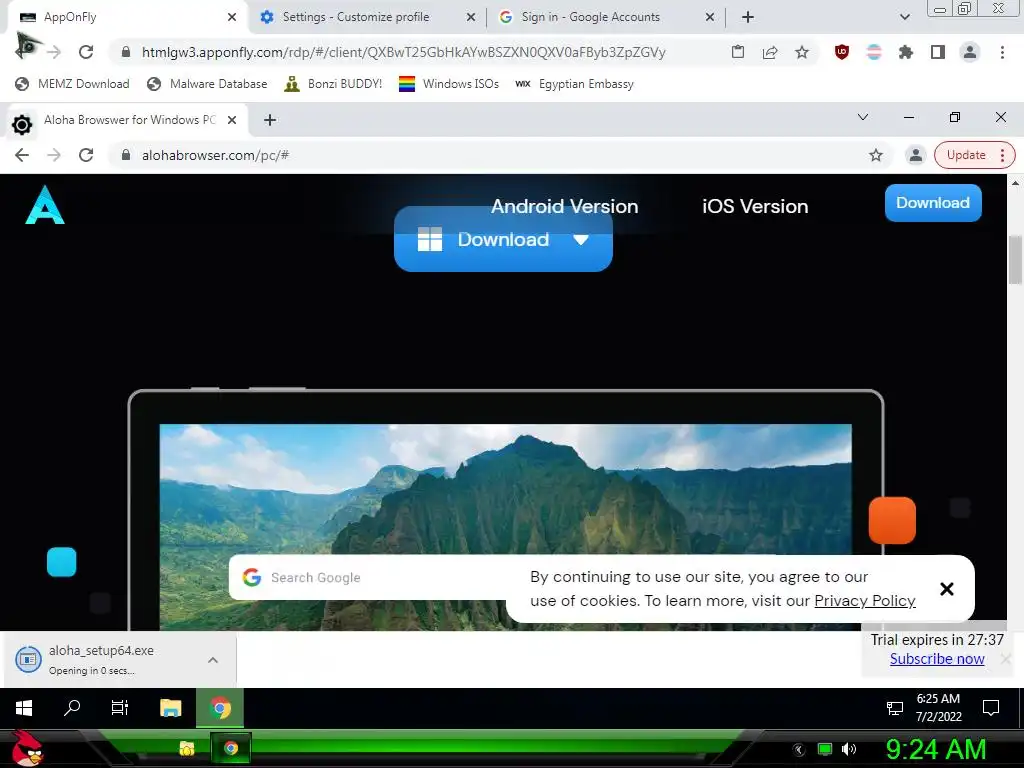The width and height of the screenshot is (1024, 768).
Task: Click the green 9:24 AM clock
Action: 935,749
